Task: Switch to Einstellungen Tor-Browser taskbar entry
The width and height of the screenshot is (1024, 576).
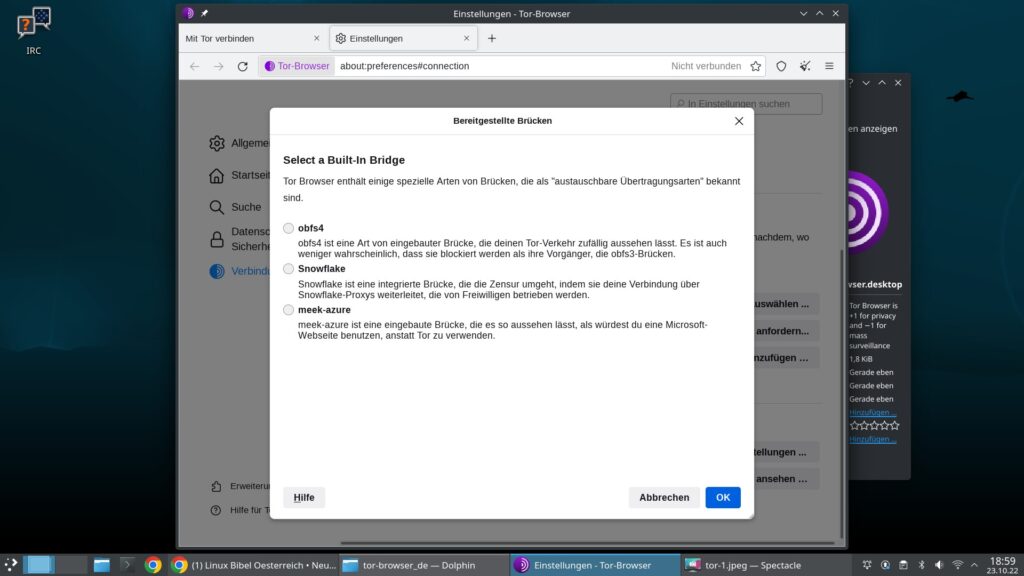Action: pos(595,565)
